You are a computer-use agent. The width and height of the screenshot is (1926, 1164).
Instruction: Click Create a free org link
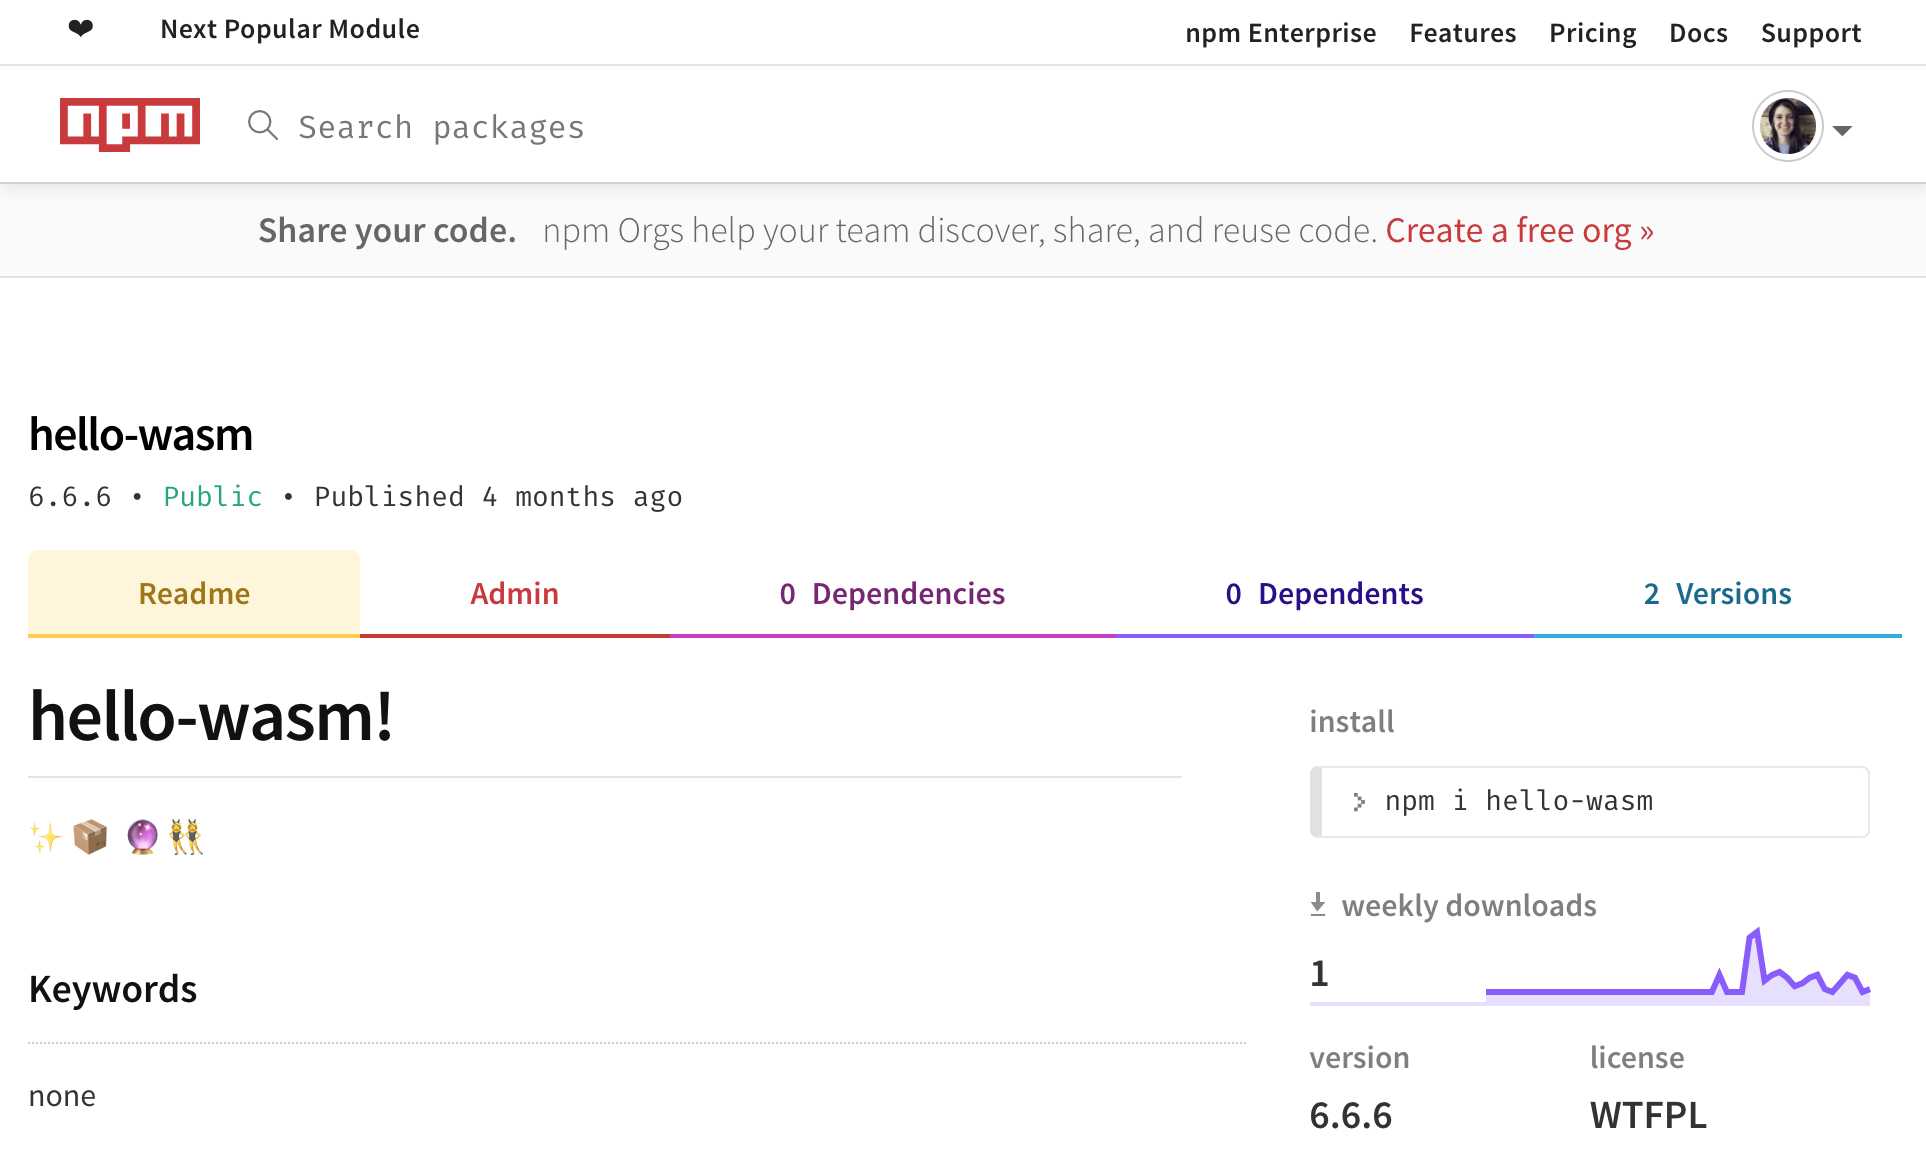point(1519,231)
